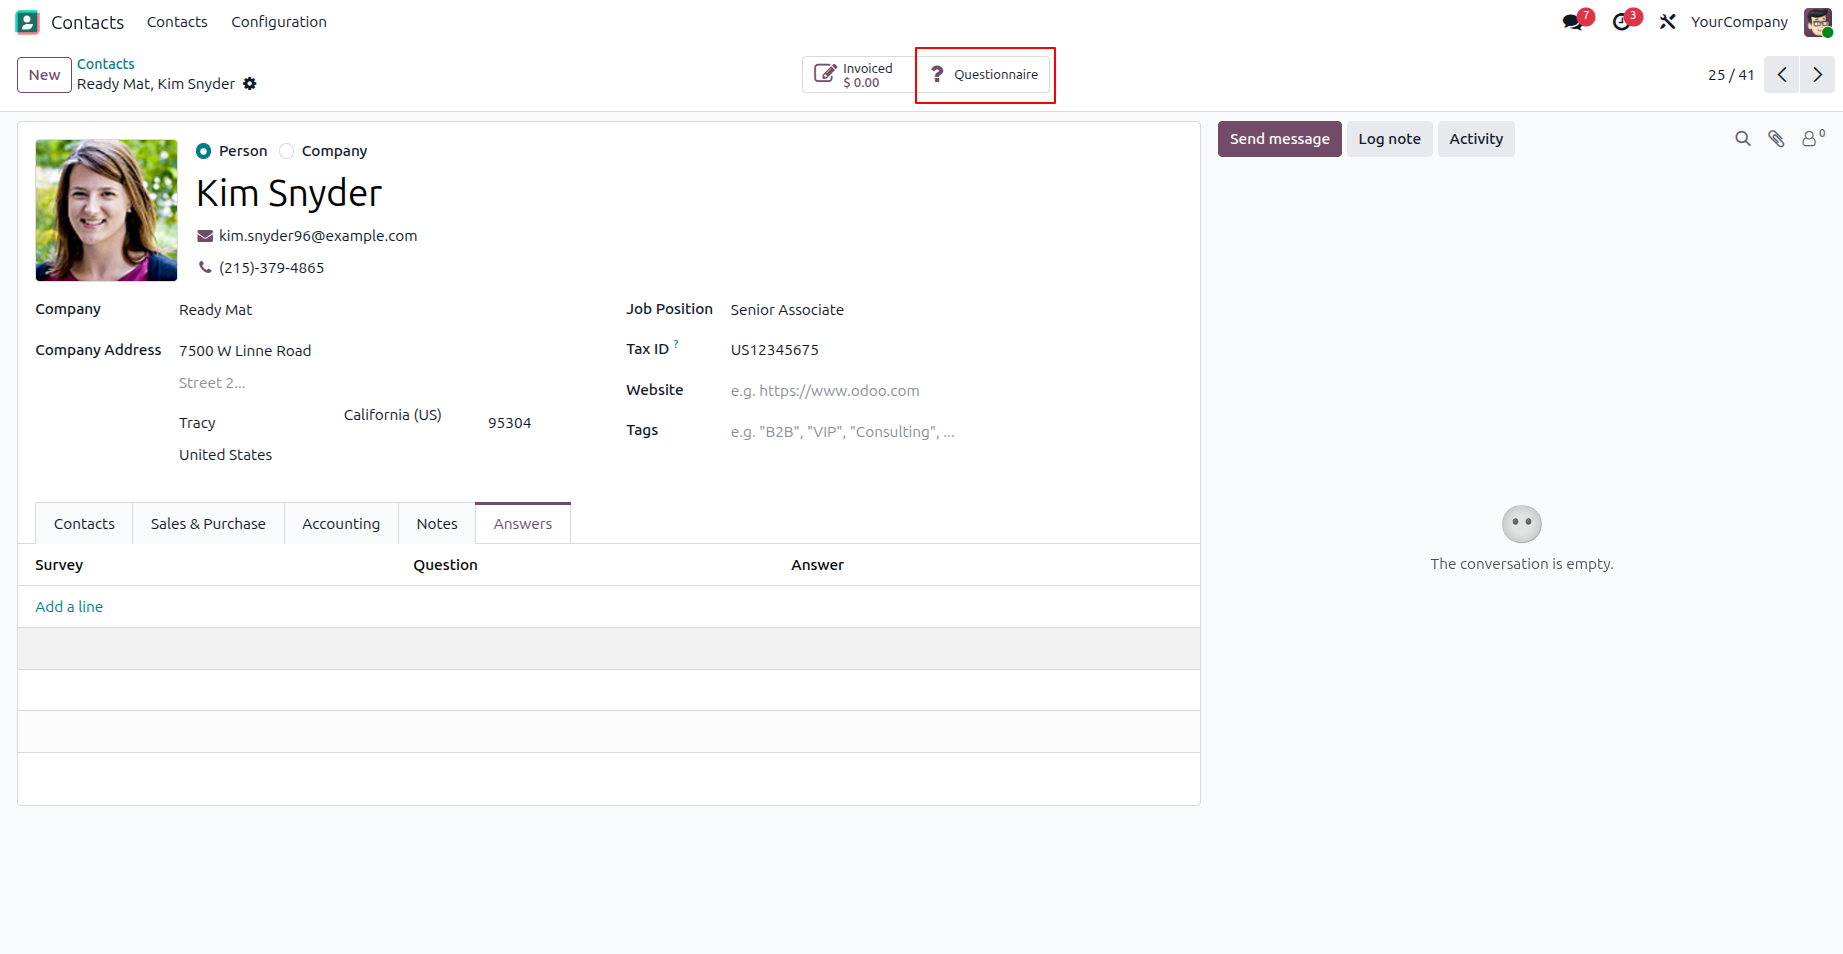Search messages in chatter
The width and height of the screenshot is (1843, 954).
pos(1743,139)
